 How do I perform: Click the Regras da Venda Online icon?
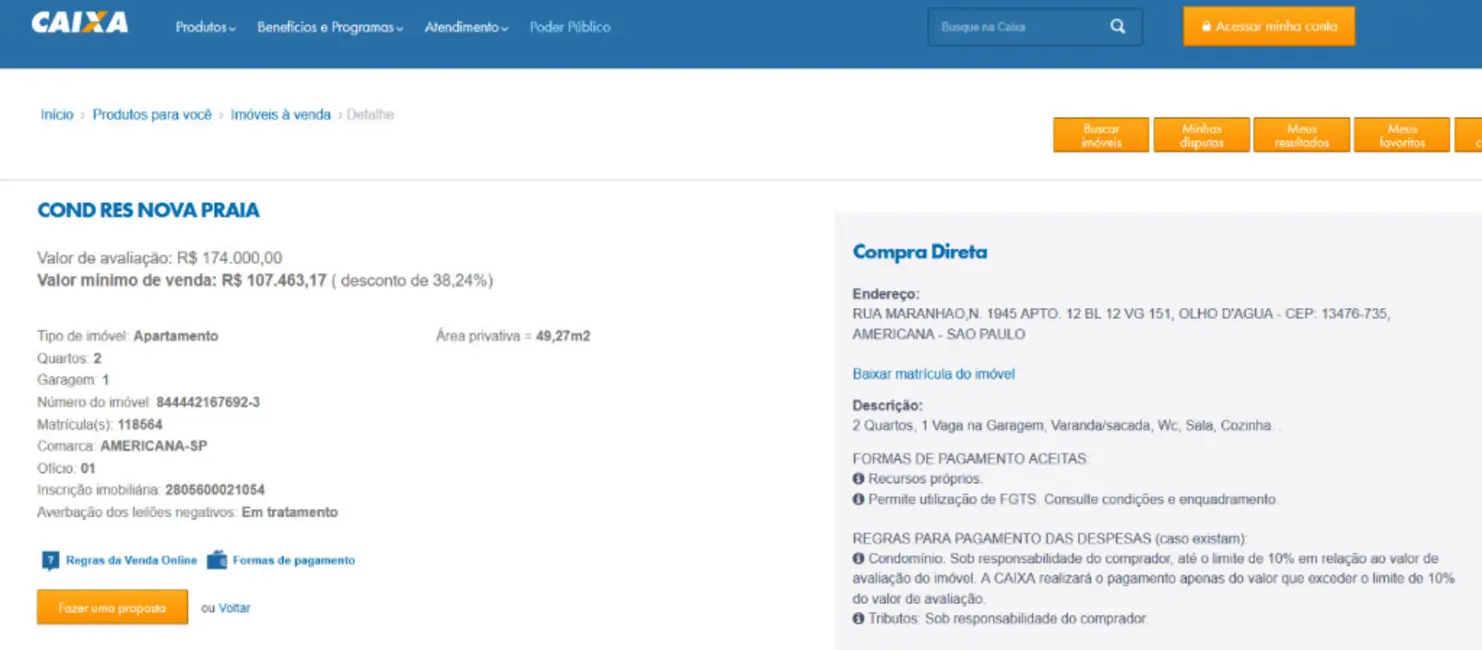(50, 561)
